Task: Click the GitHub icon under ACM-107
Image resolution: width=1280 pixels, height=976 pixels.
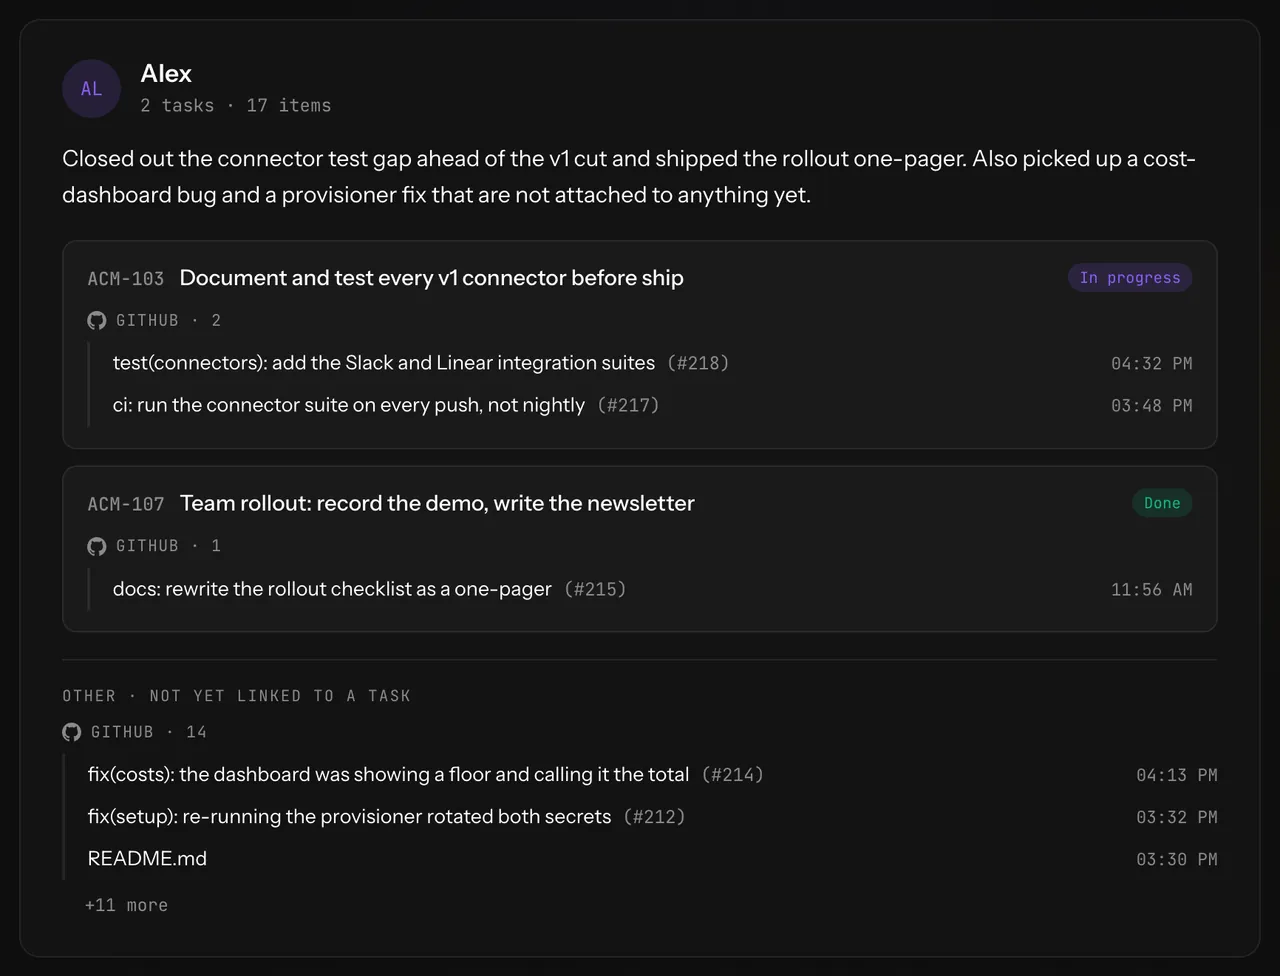Action: 96,546
